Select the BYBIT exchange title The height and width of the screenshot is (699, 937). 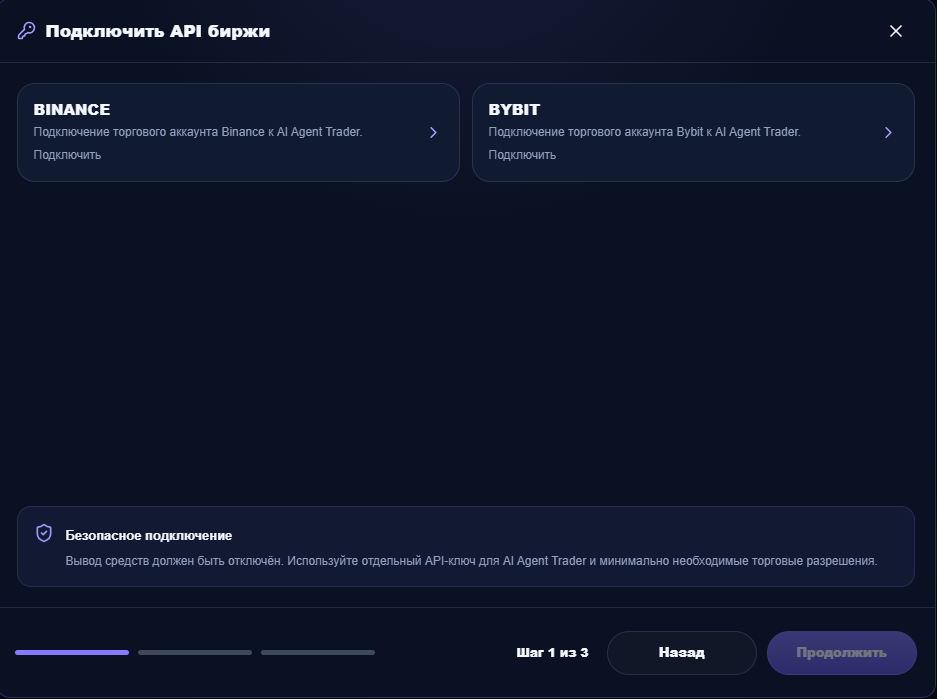[514, 110]
